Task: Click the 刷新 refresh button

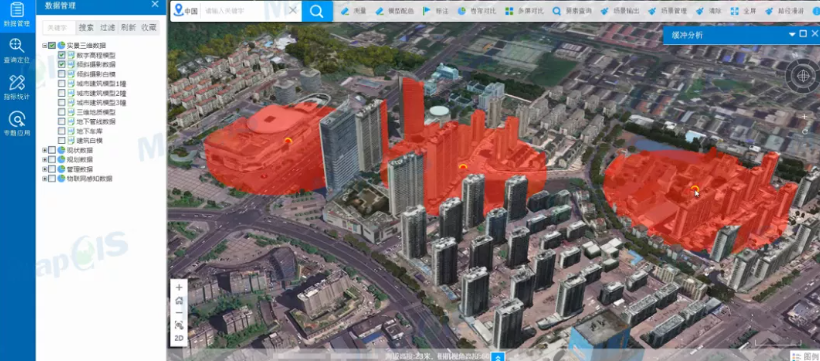Action: pos(128,28)
